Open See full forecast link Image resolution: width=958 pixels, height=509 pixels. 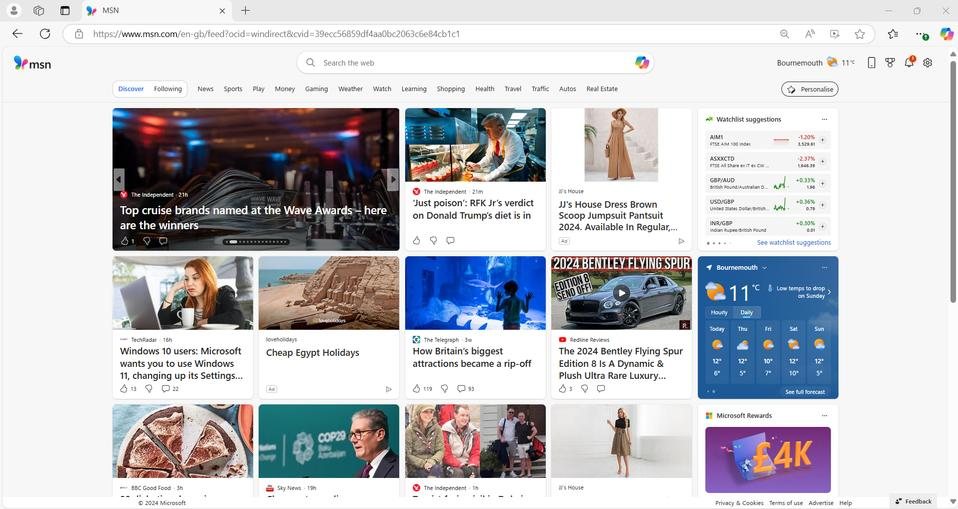[x=805, y=392]
